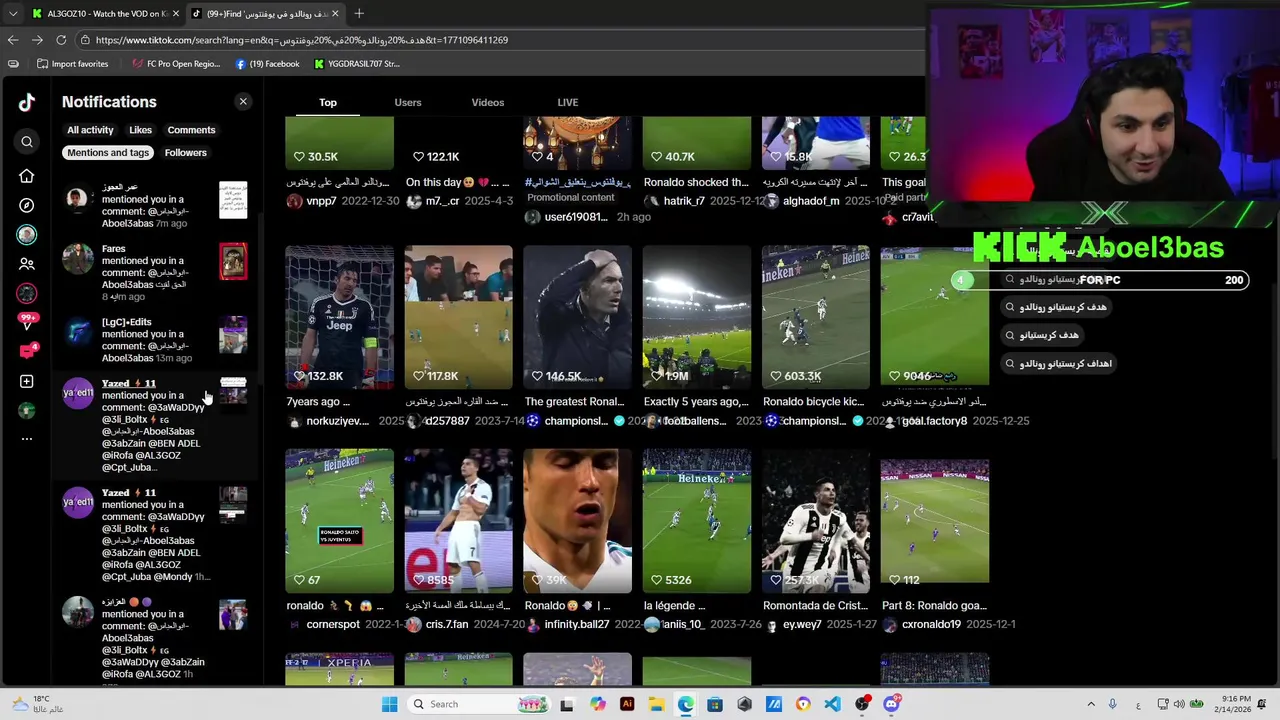
Task: Open the video thumbnail beside Fares notification
Action: [x=233, y=261]
